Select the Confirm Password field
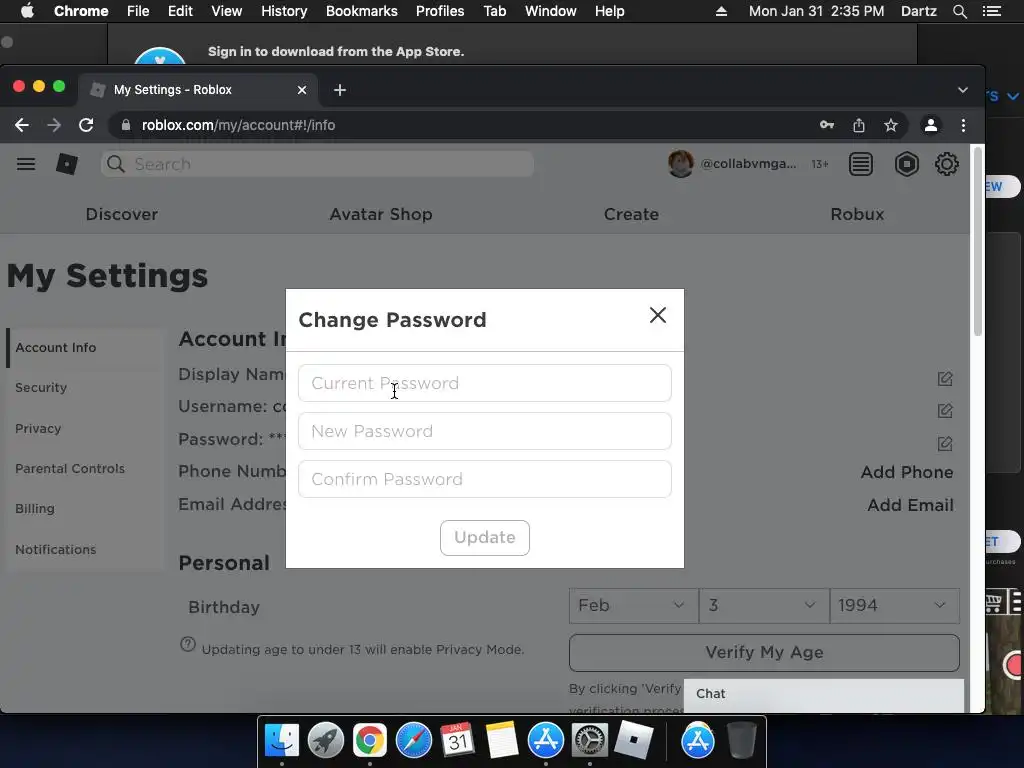The image size is (1024, 768). [x=485, y=479]
